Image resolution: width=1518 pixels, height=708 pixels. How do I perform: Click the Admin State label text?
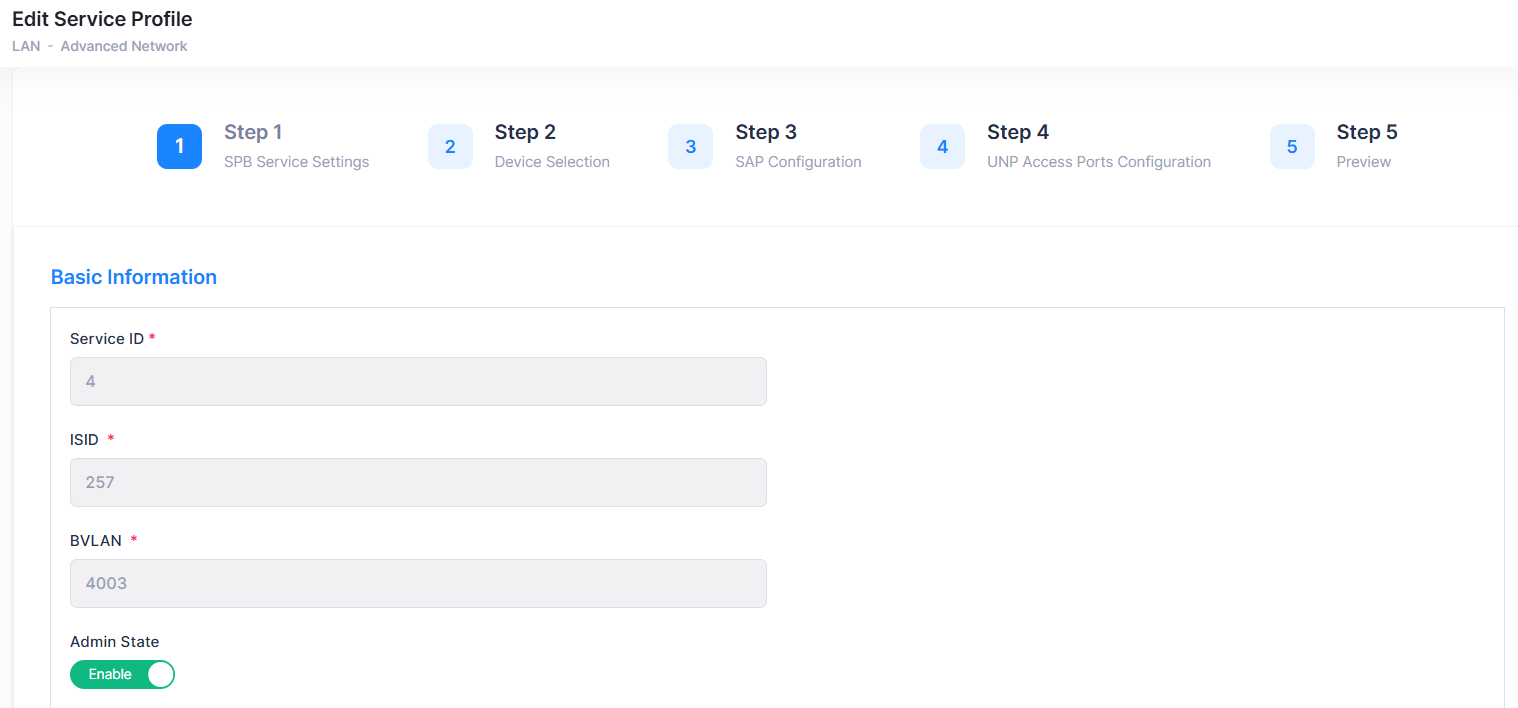tap(115, 642)
